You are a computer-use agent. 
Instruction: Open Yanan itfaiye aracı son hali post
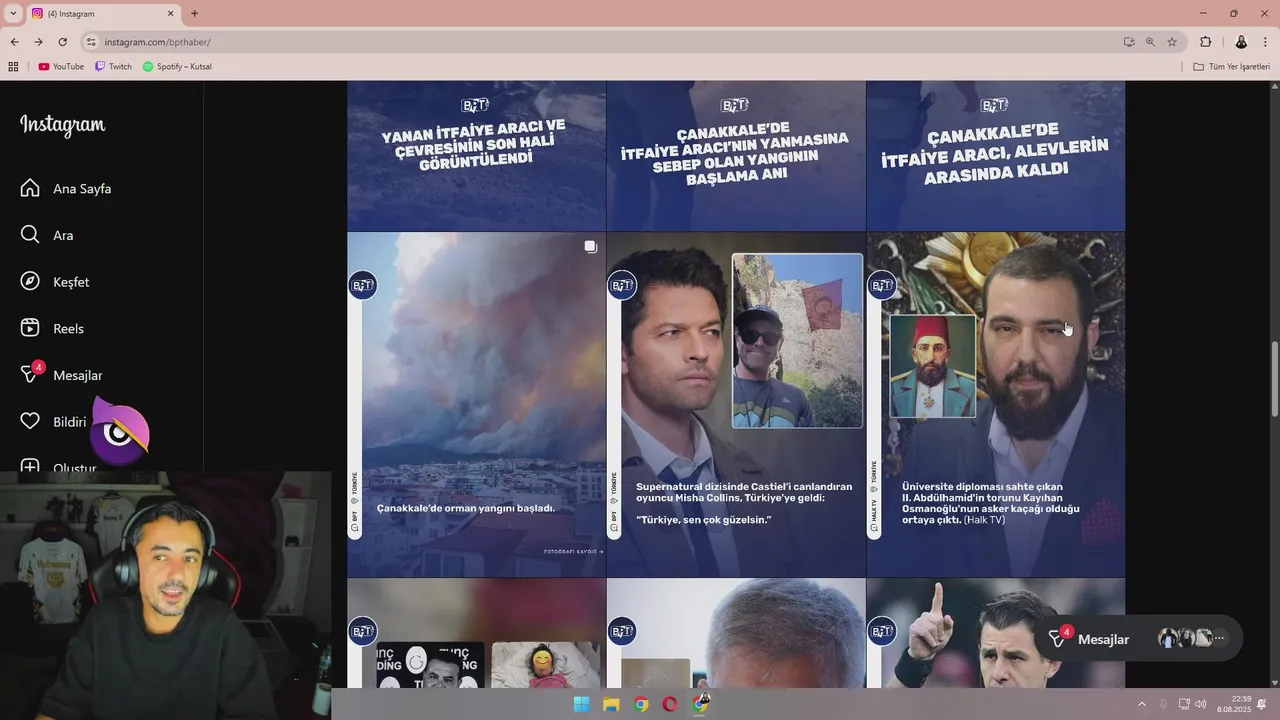[476, 156]
